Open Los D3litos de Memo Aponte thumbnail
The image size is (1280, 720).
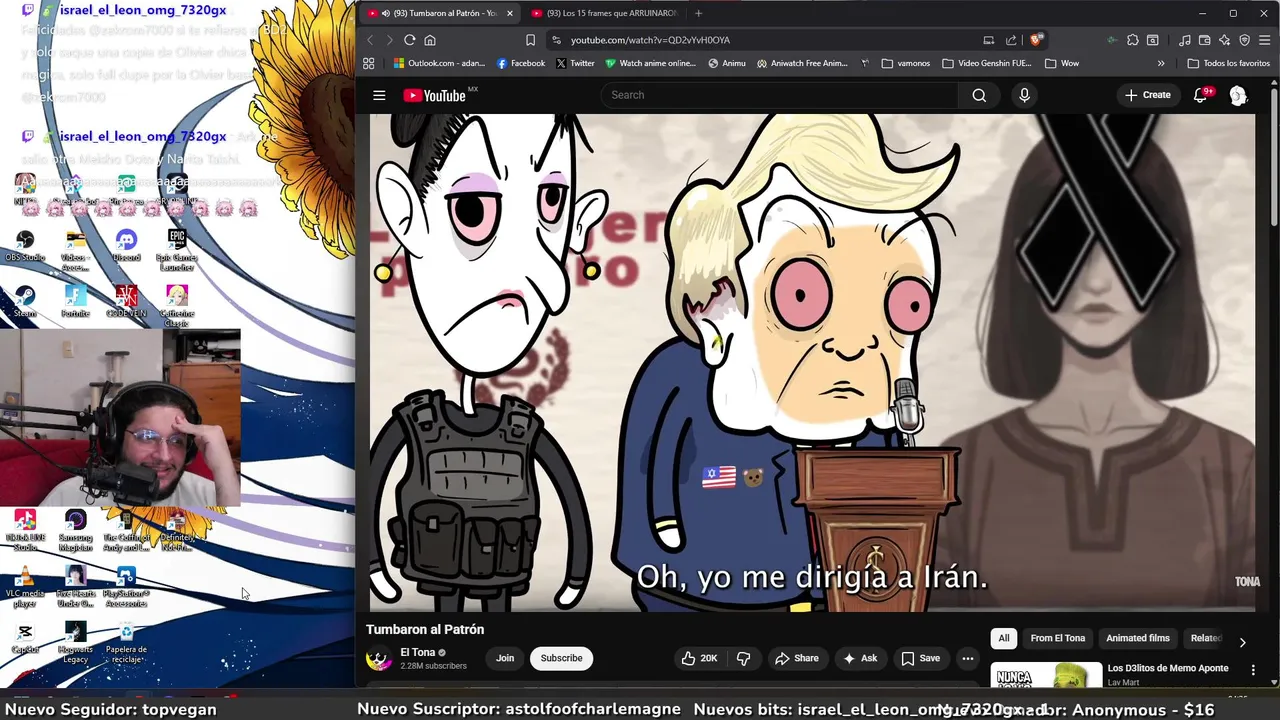pos(1046,675)
